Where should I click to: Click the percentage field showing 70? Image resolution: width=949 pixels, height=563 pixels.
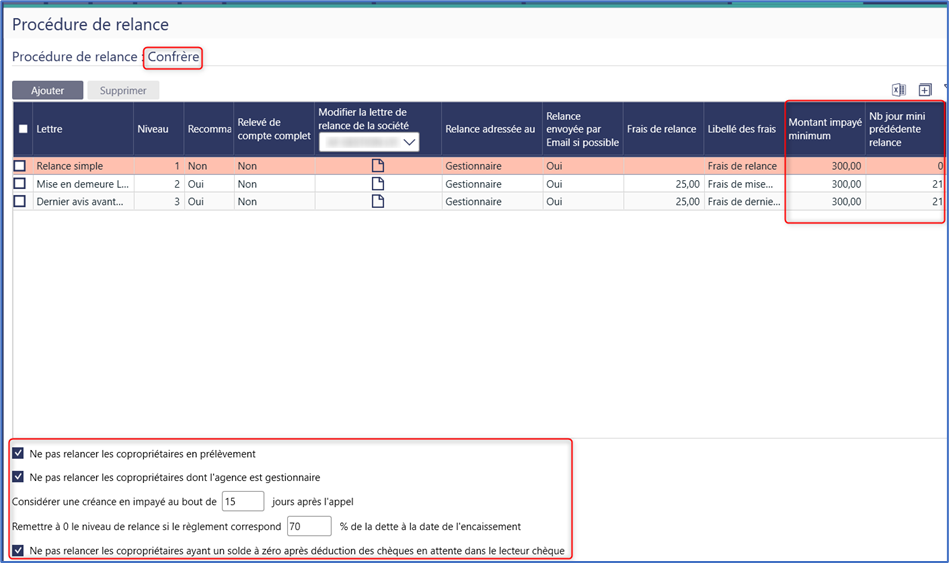coord(309,526)
